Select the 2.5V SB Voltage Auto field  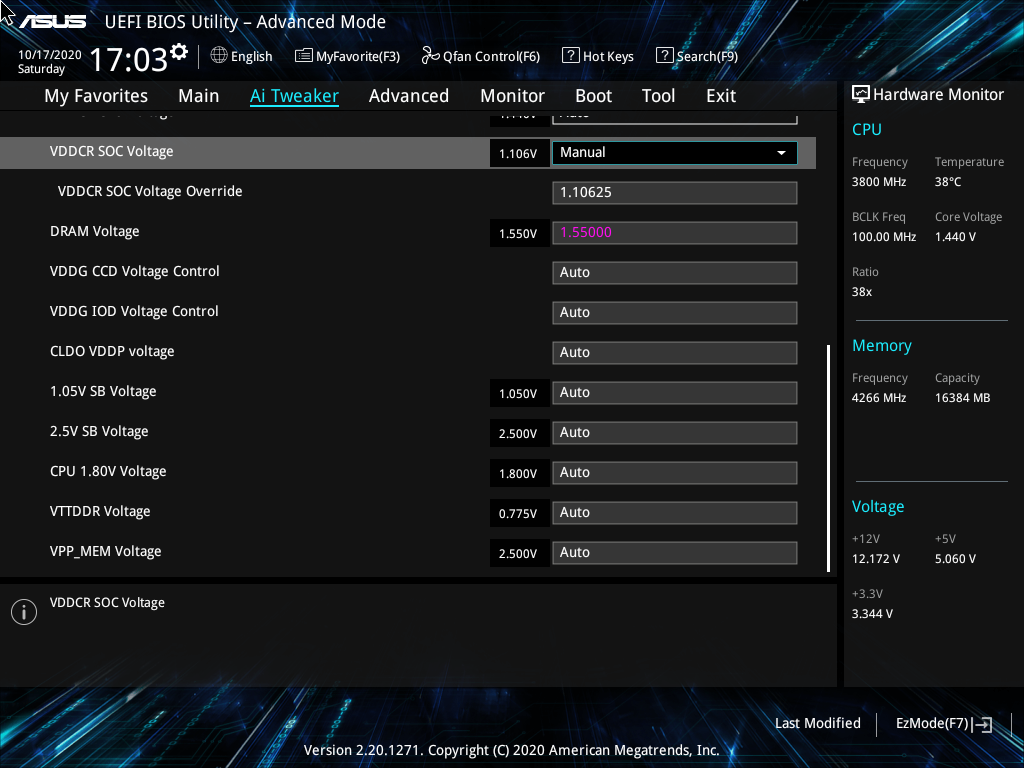coord(675,433)
